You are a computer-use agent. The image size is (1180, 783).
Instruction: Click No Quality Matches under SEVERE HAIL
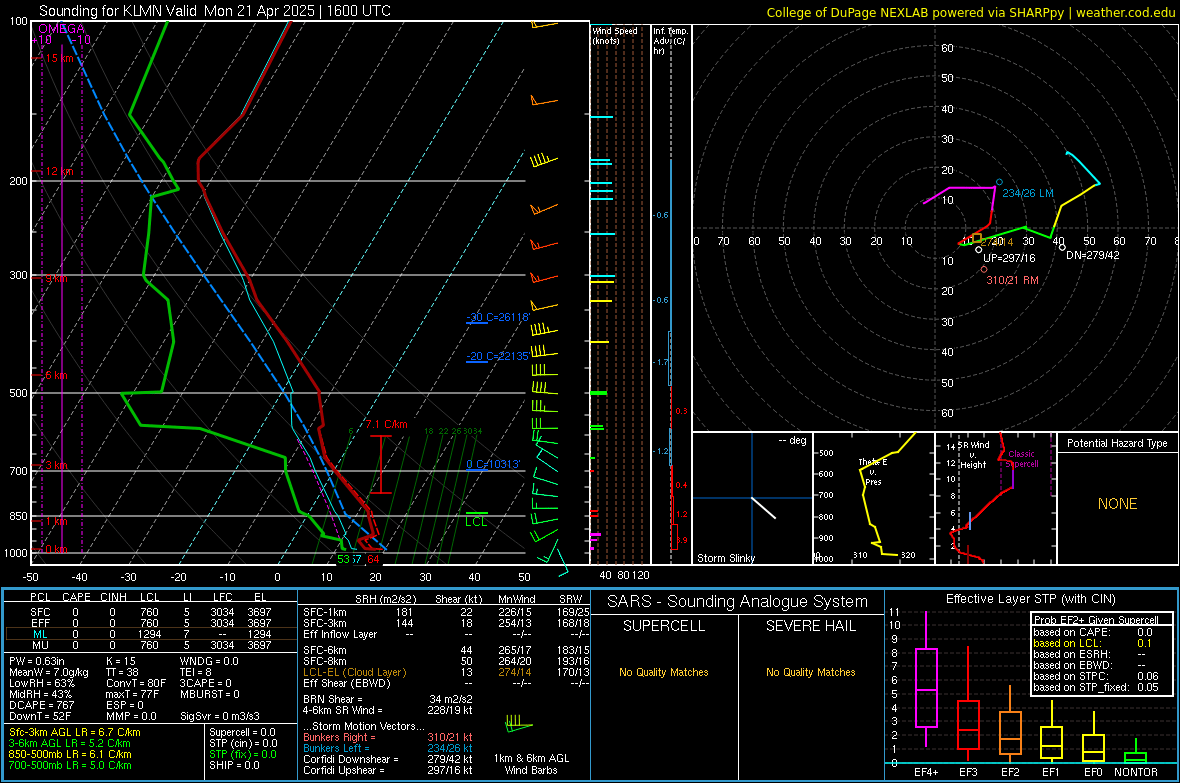pyautogui.click(x=810, y=672)
